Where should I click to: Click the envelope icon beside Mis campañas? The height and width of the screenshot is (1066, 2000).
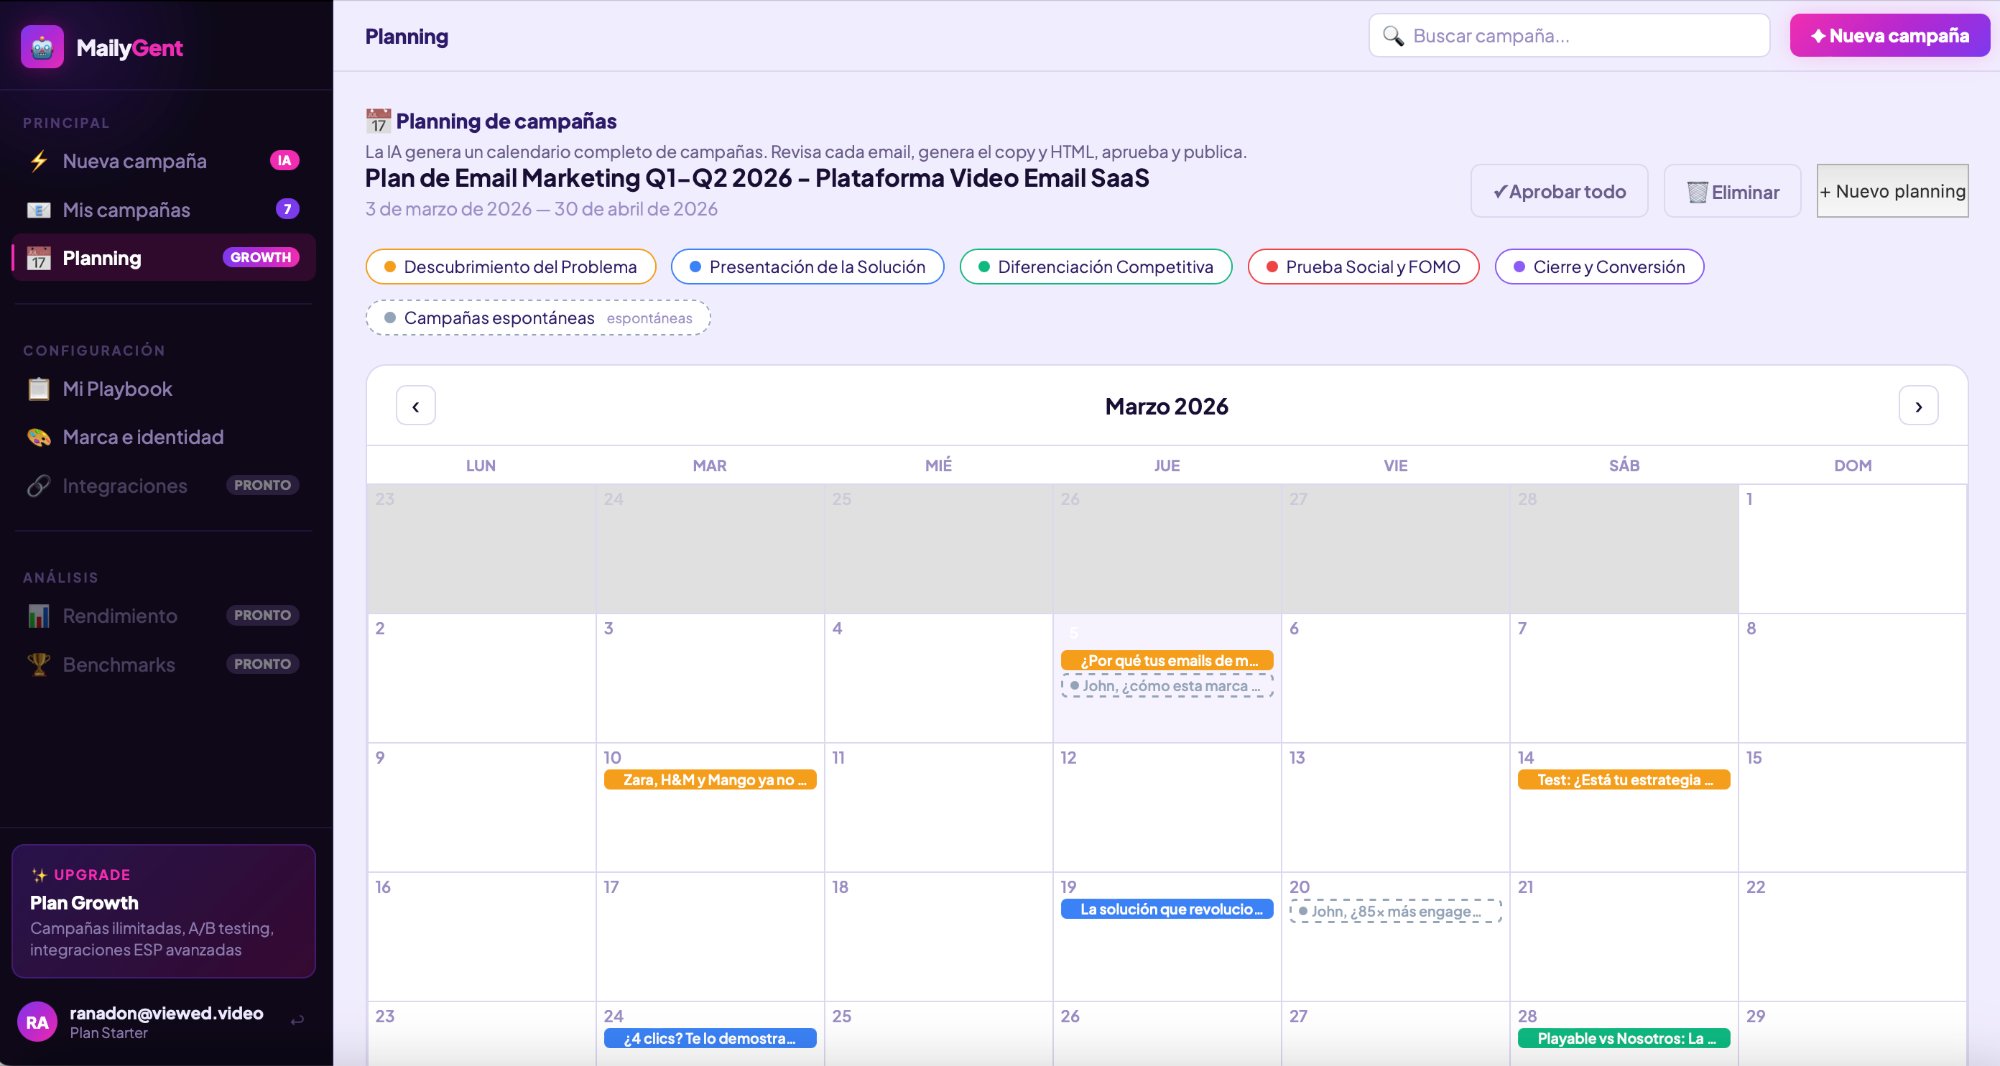point(39,210)
